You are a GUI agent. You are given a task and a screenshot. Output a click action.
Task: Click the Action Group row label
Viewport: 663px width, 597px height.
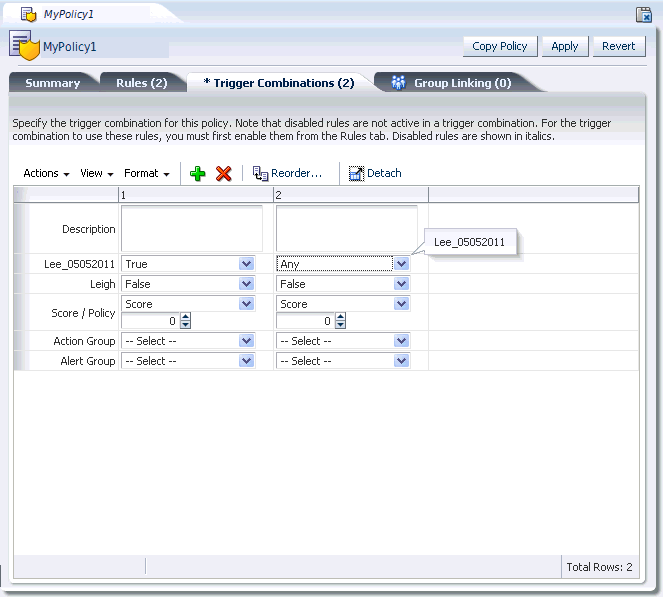84,341
